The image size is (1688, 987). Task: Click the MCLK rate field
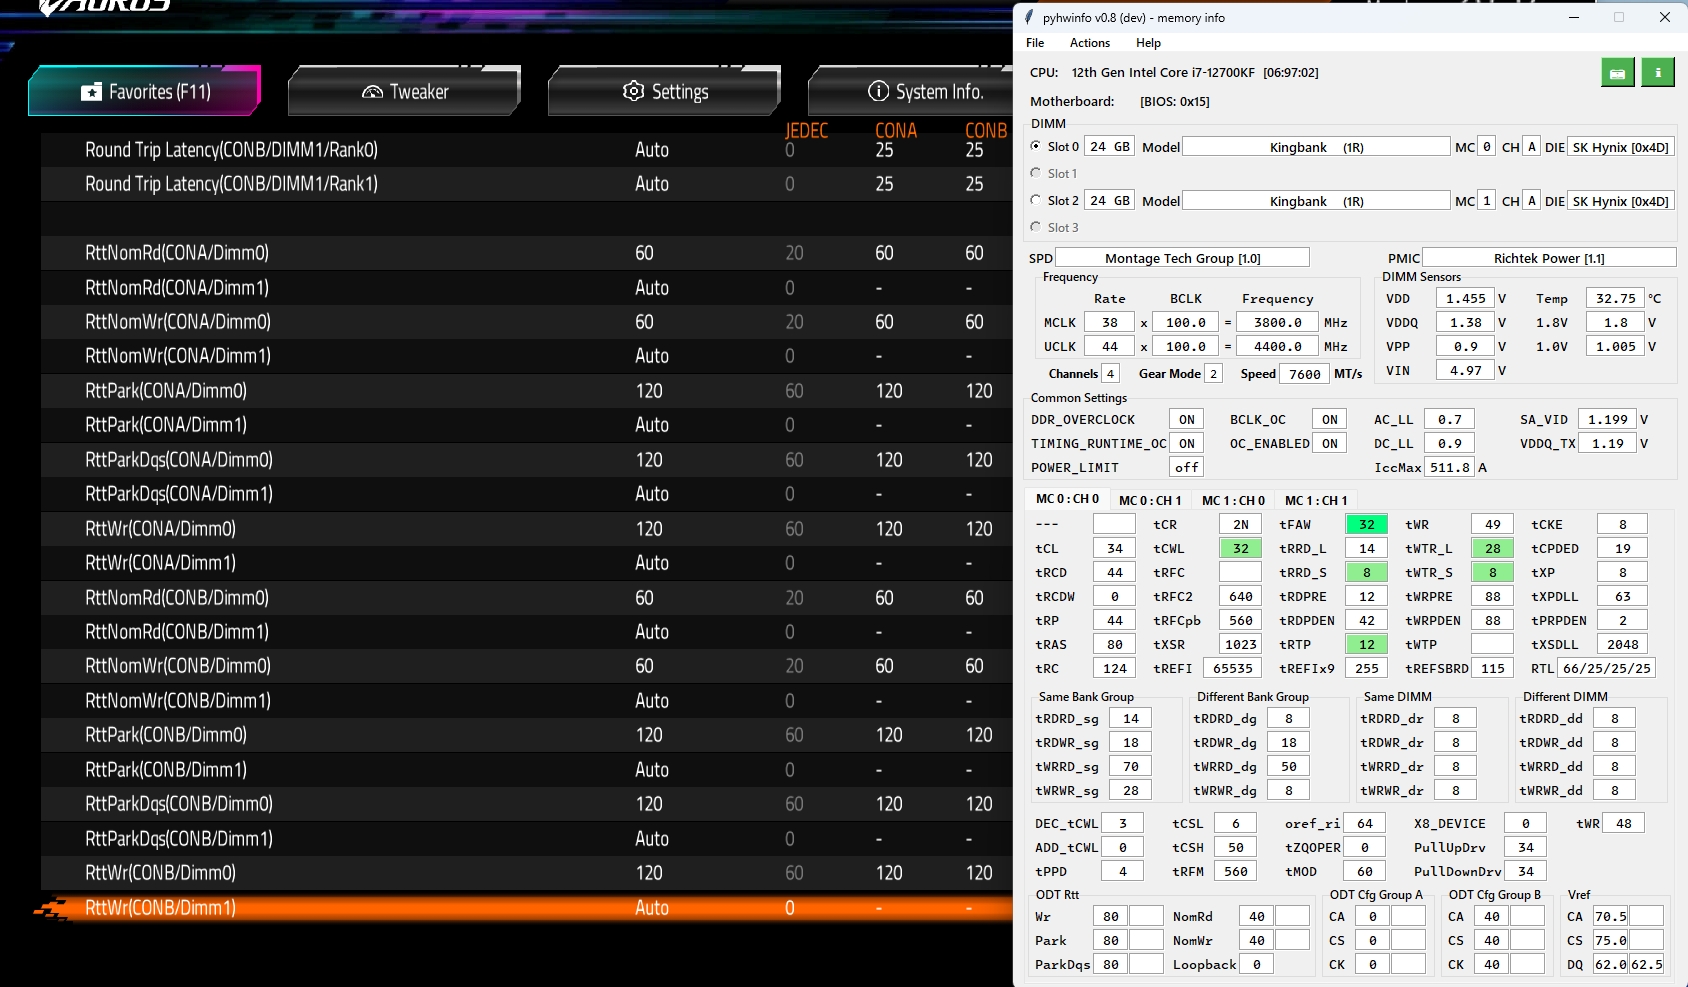point(1109,322)
